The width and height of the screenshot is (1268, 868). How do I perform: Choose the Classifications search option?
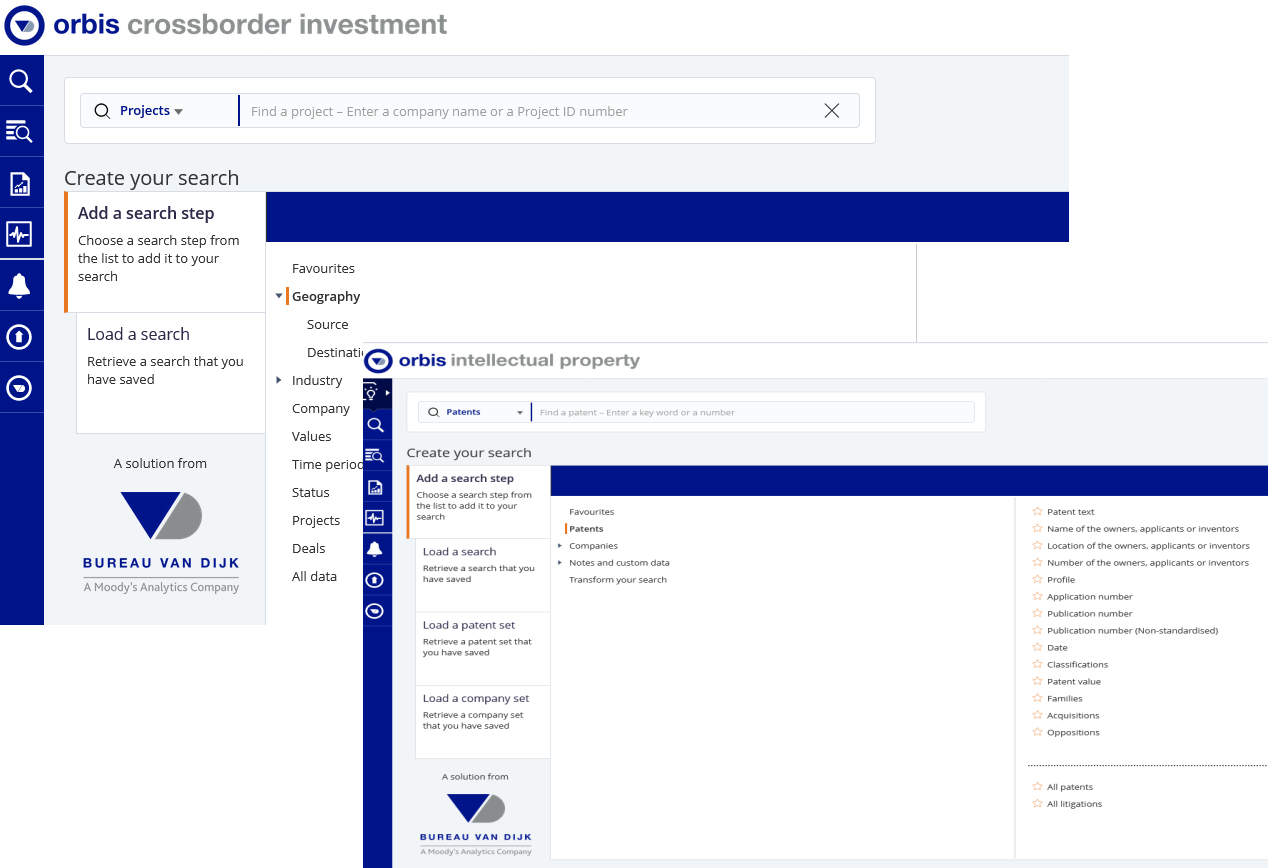tap(1077, 665)
